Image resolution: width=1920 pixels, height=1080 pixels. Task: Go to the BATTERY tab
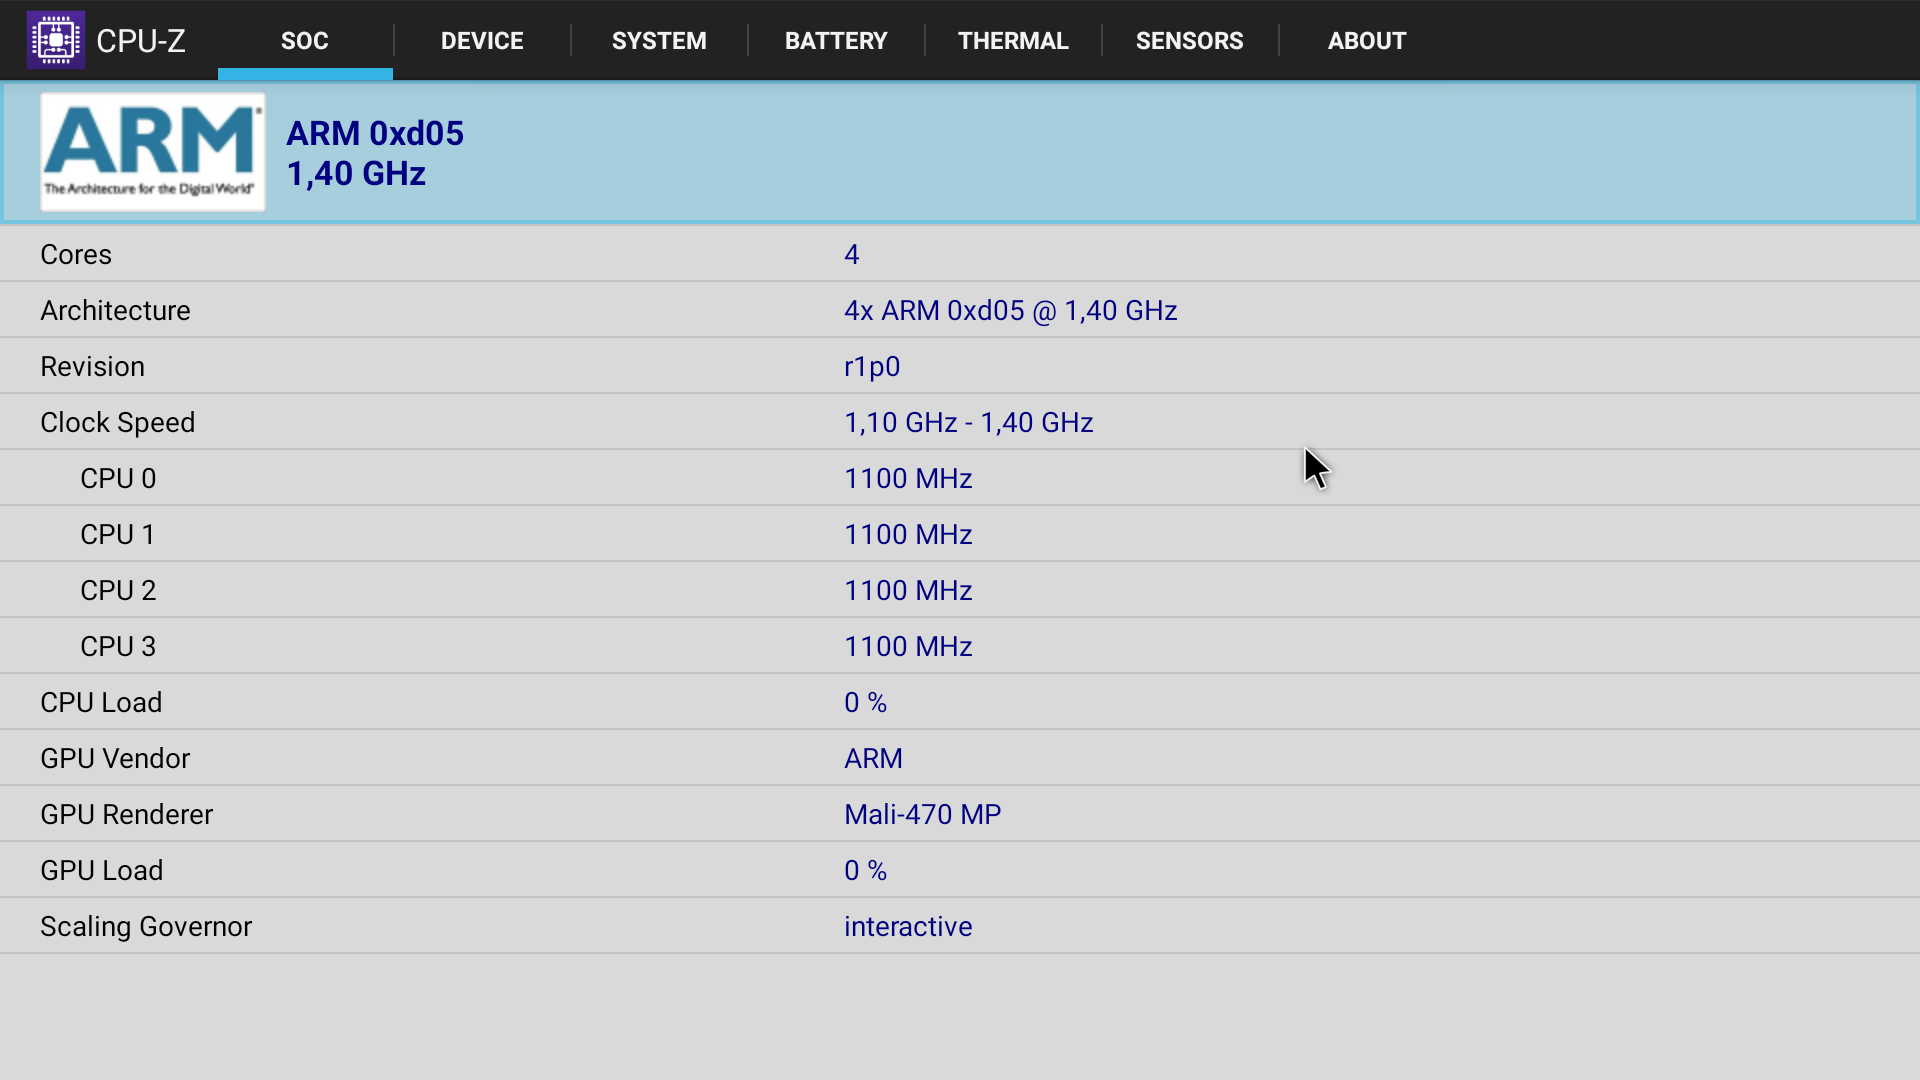click(x=836, y=41)
